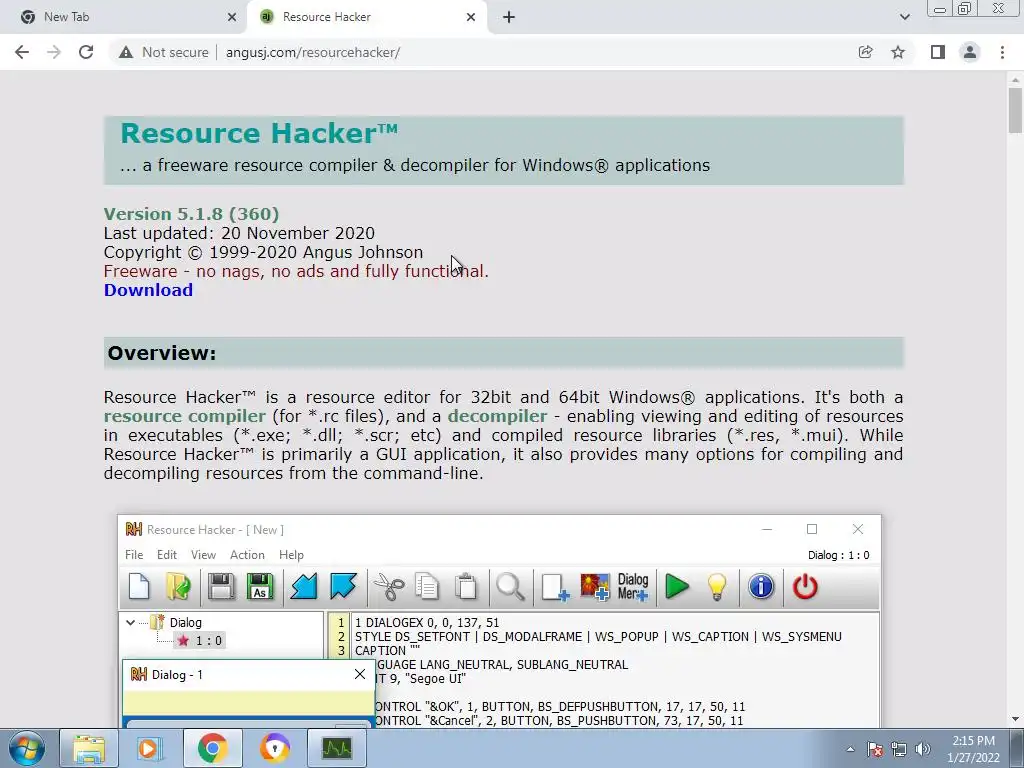
Task: Open the View menu in Resource Hacker image
Action: [x=203, y=554]
